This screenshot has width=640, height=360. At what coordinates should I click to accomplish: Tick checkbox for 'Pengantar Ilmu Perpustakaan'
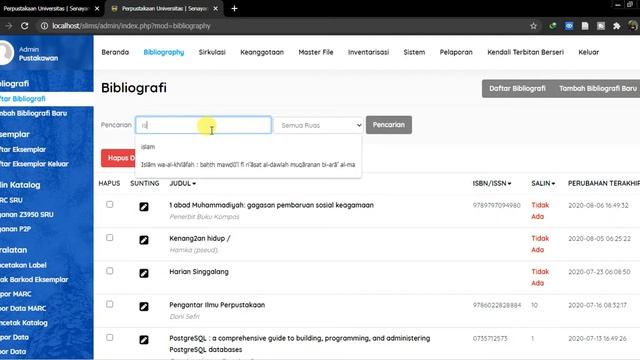pyautogui.click(x=109, y=304)
